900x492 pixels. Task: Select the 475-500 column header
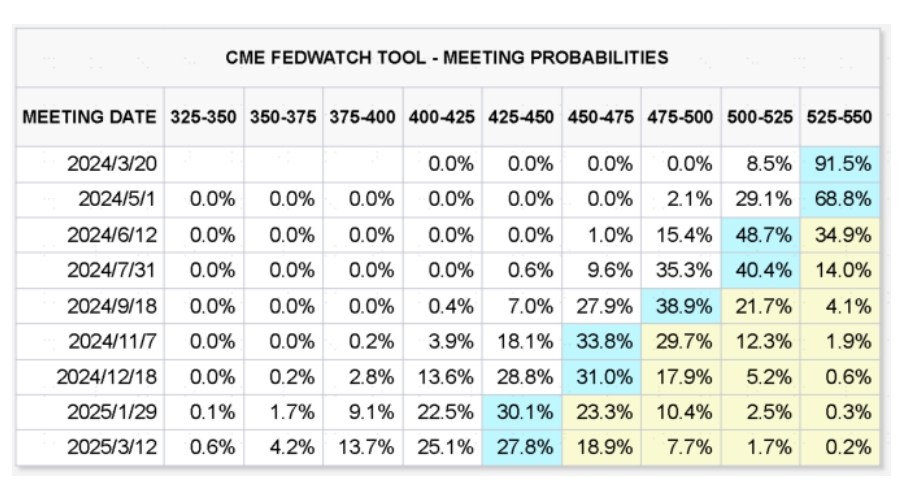[681, 117]
